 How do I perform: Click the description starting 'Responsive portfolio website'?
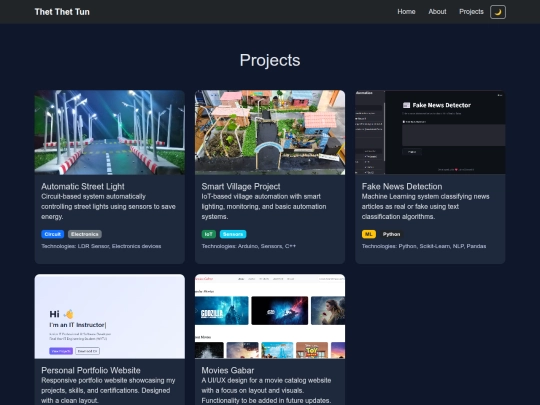click(x=108, y=390)
